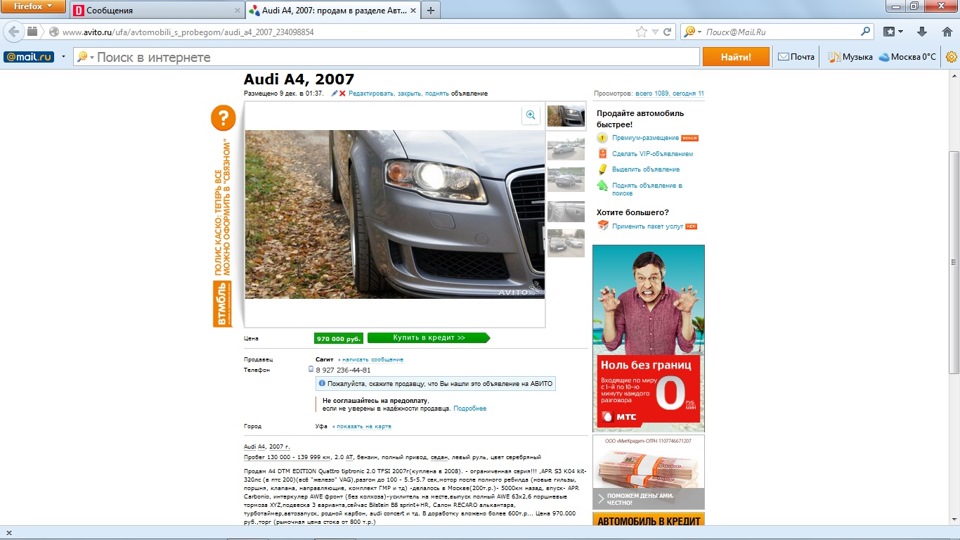This screenshot has height=540, width=960.
Task: Reload the page with the refresh icon
Action: (x=667, y=32)
